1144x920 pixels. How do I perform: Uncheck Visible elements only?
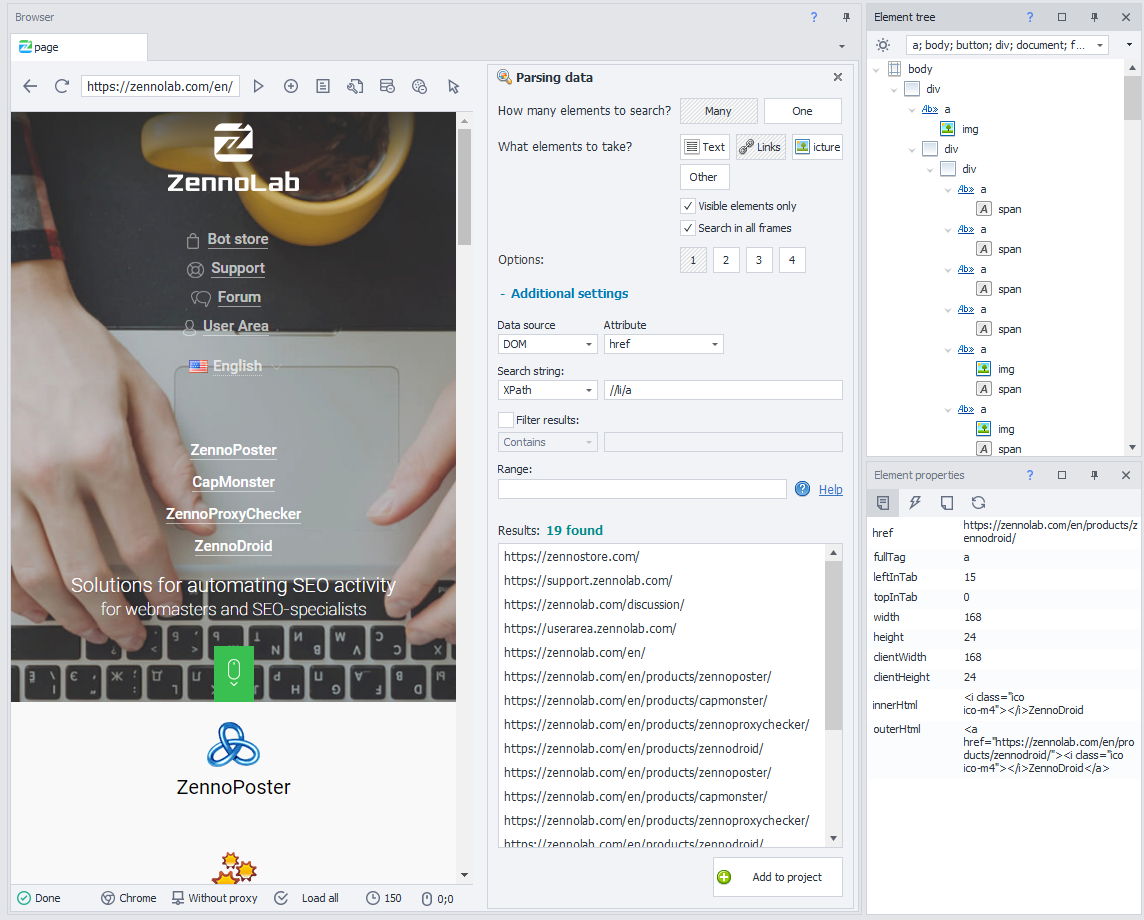coord(688,206)
